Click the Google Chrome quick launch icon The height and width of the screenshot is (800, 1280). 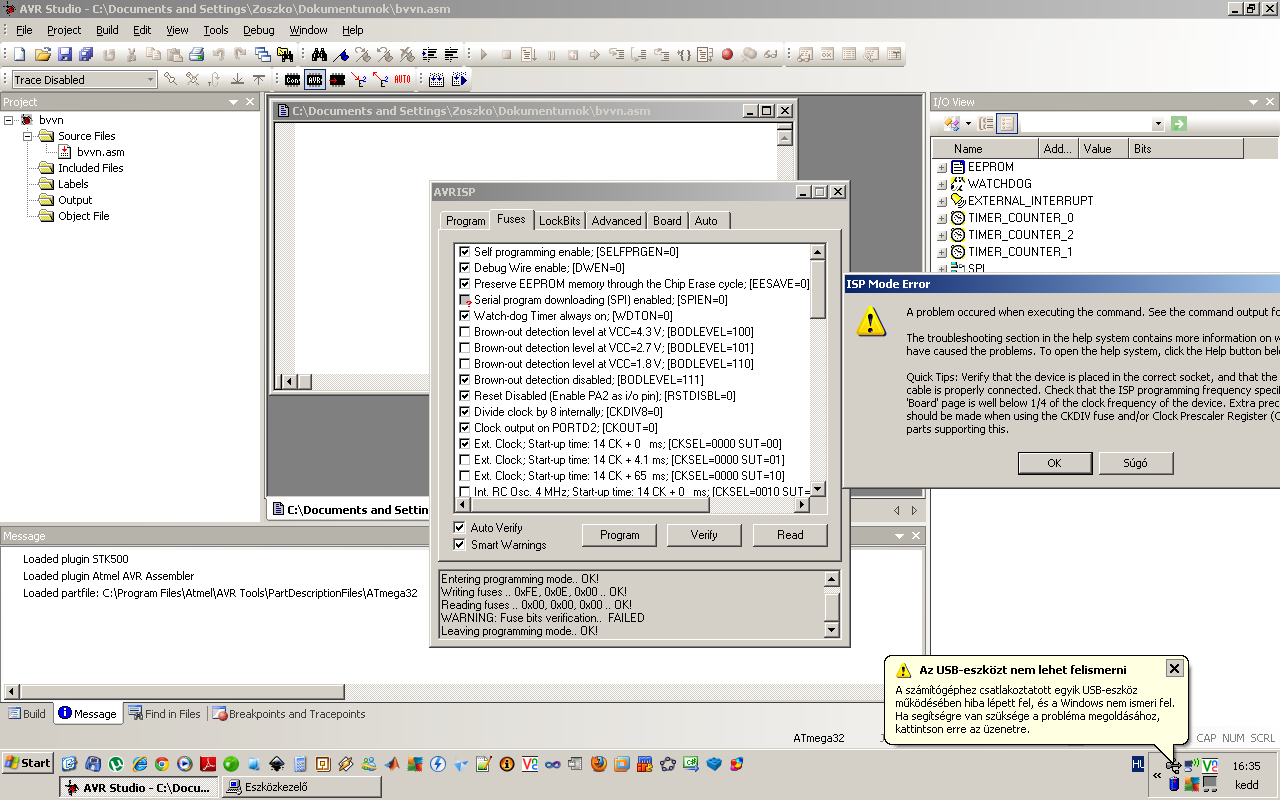pos(162,764)
